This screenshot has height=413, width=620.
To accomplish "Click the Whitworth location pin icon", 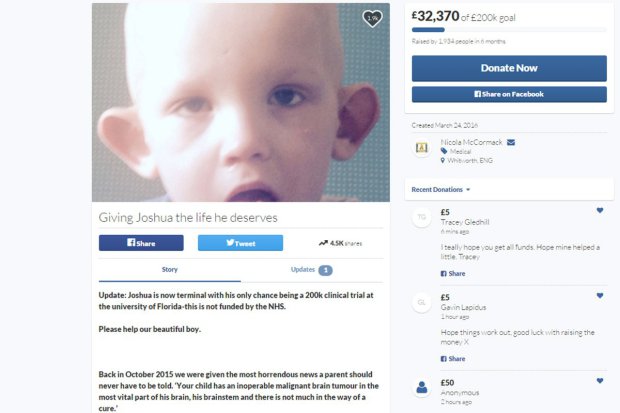I will pyautogui.click(x=443, y=160).
